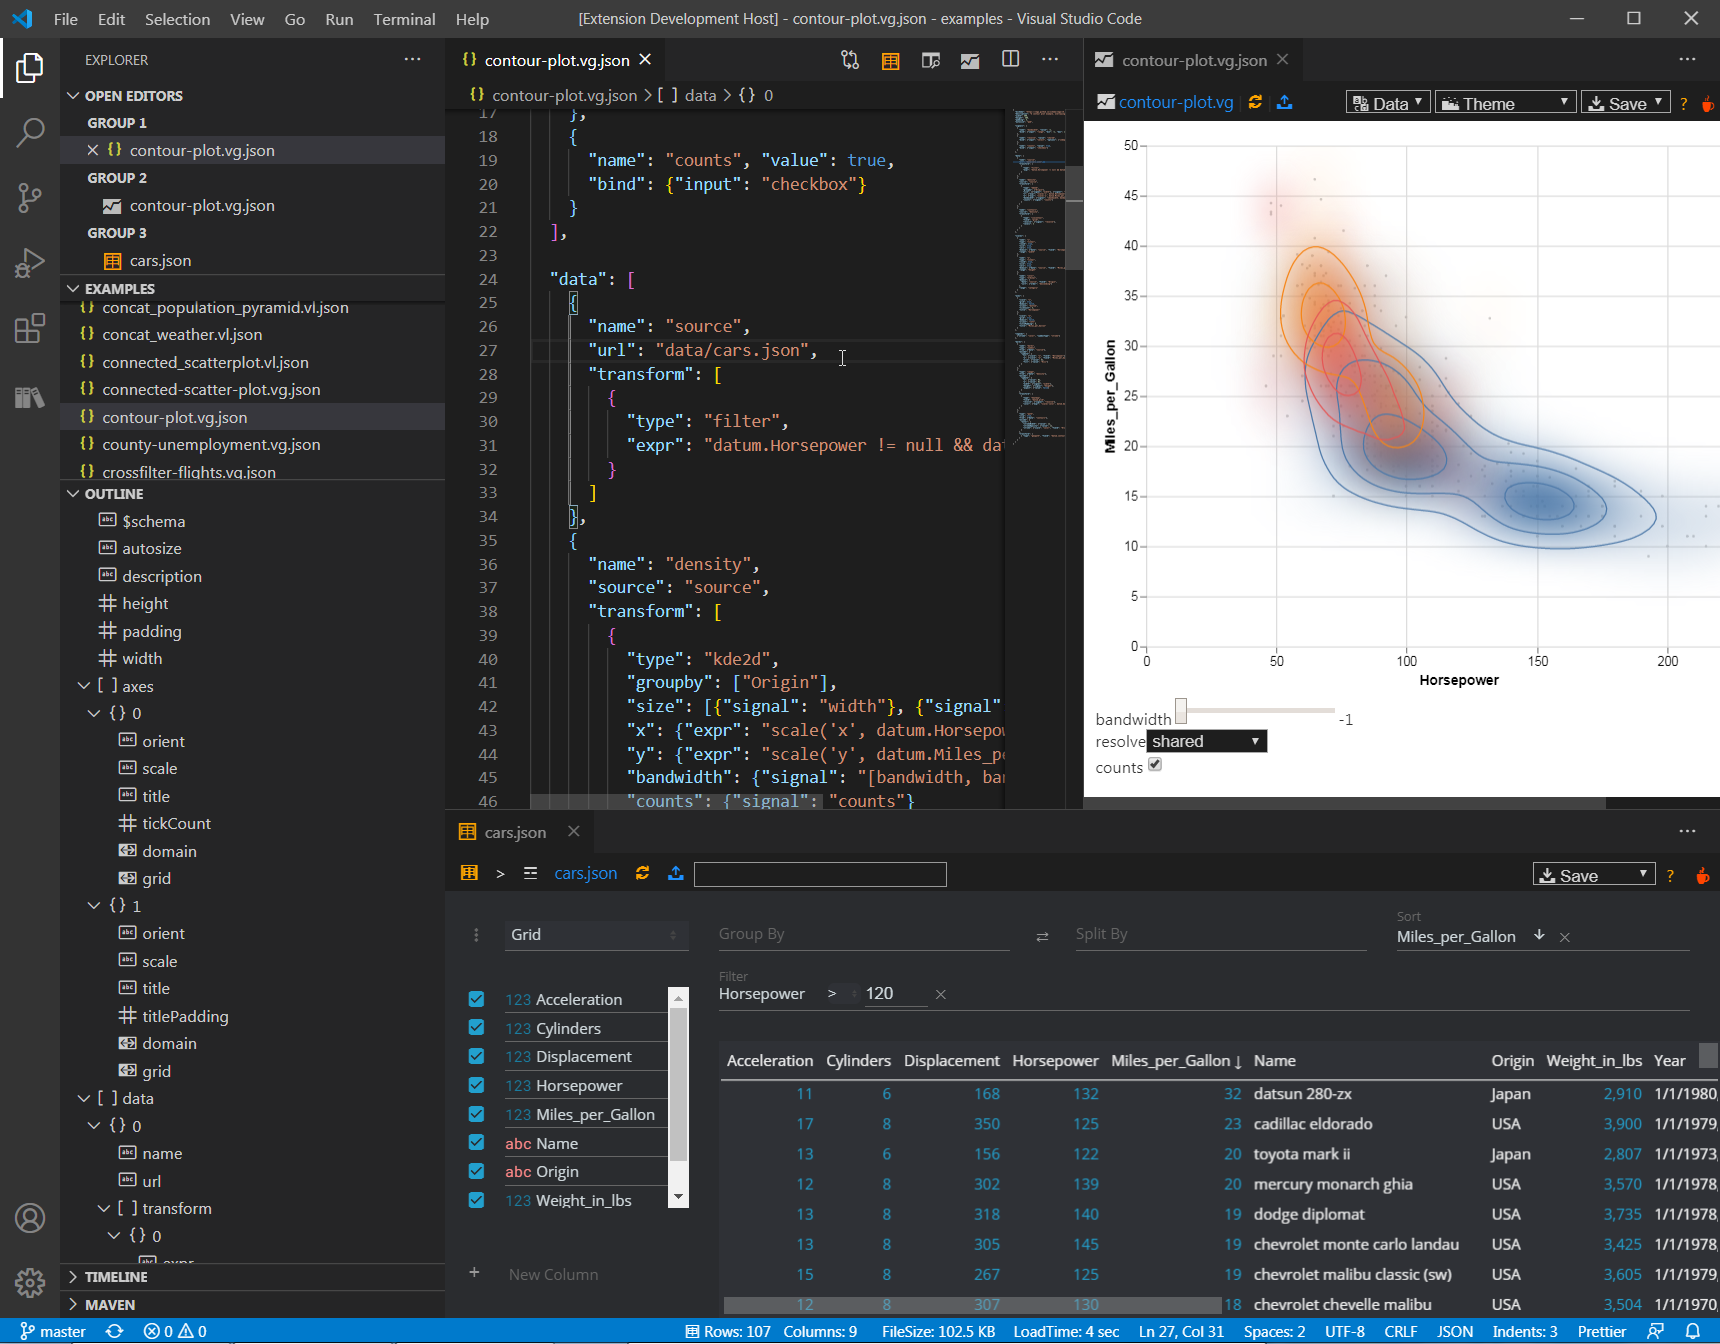Split the editor to the right

pos(1011,60)
